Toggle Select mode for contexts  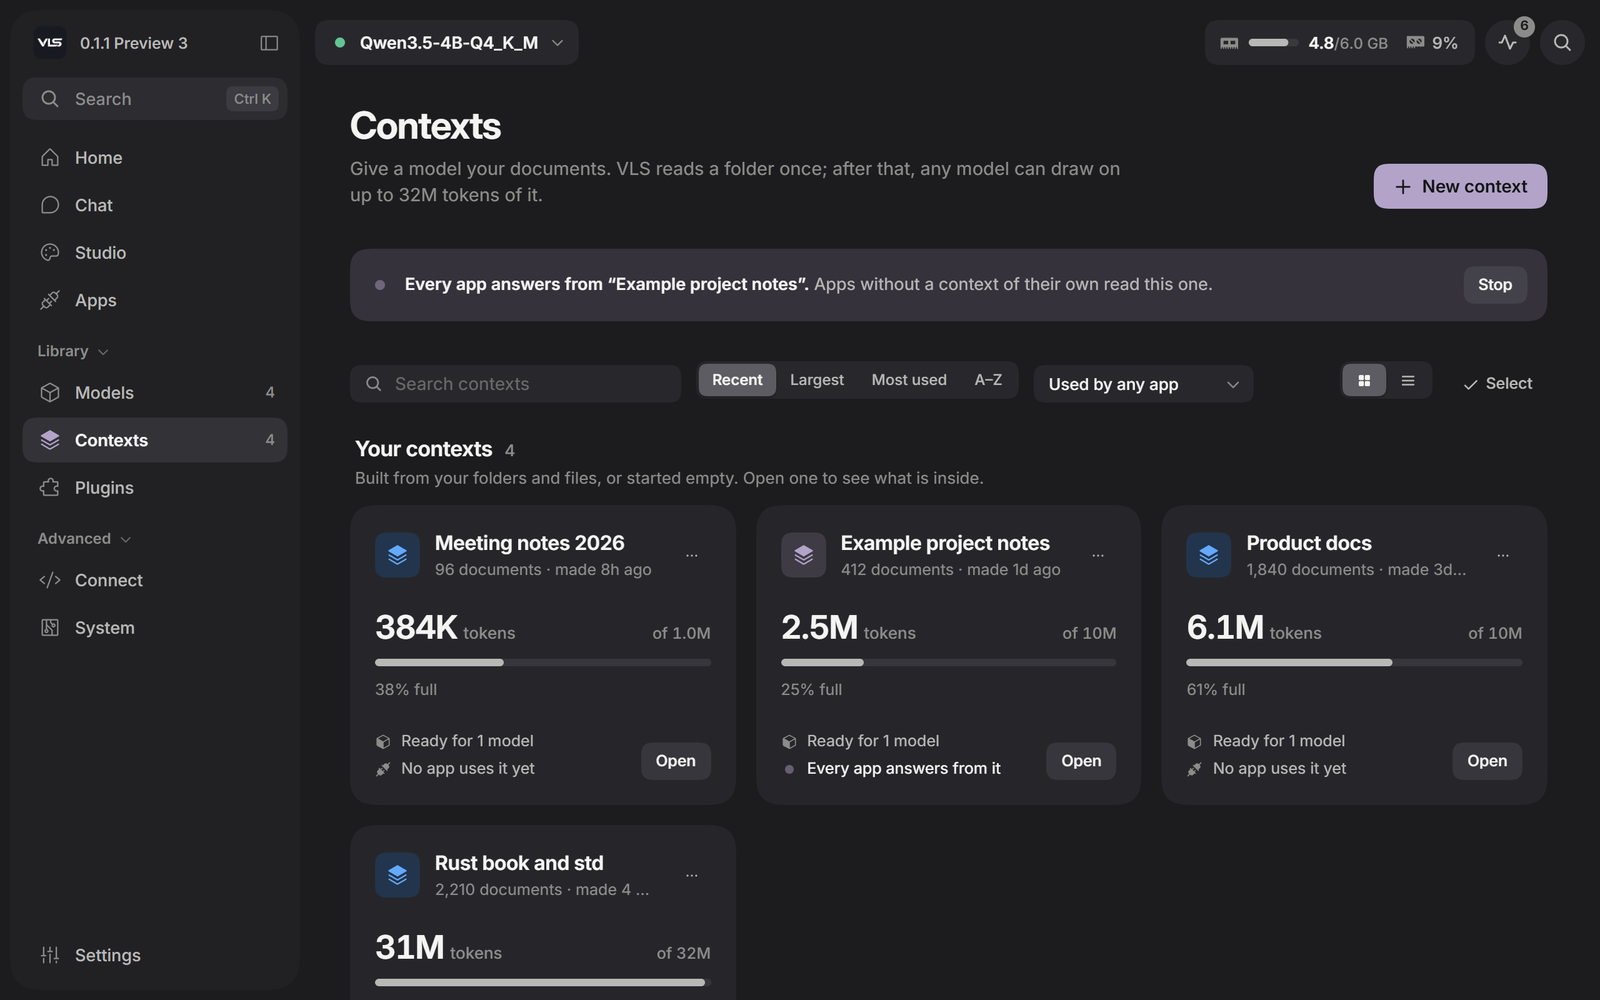(x=1497, y=384)
